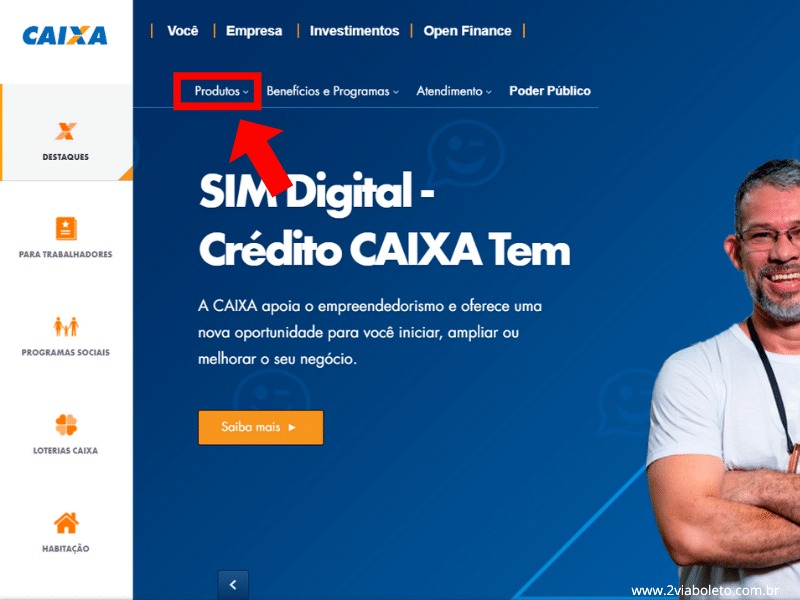800x600 pixels.
Task: Switch to the Investimentos tab
Action: [x=354, y=31]
